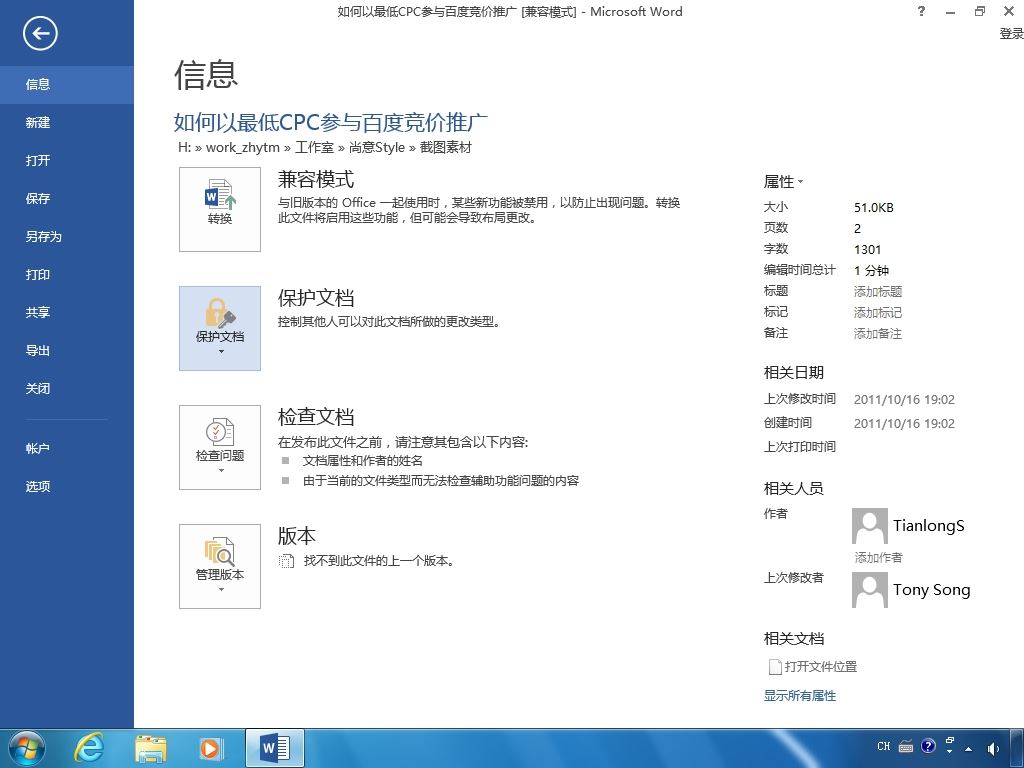The width and height of the screenshot is (1024, 768).
Task: Click the speaker volume tray icon
Action: click(x=993, y=748)
